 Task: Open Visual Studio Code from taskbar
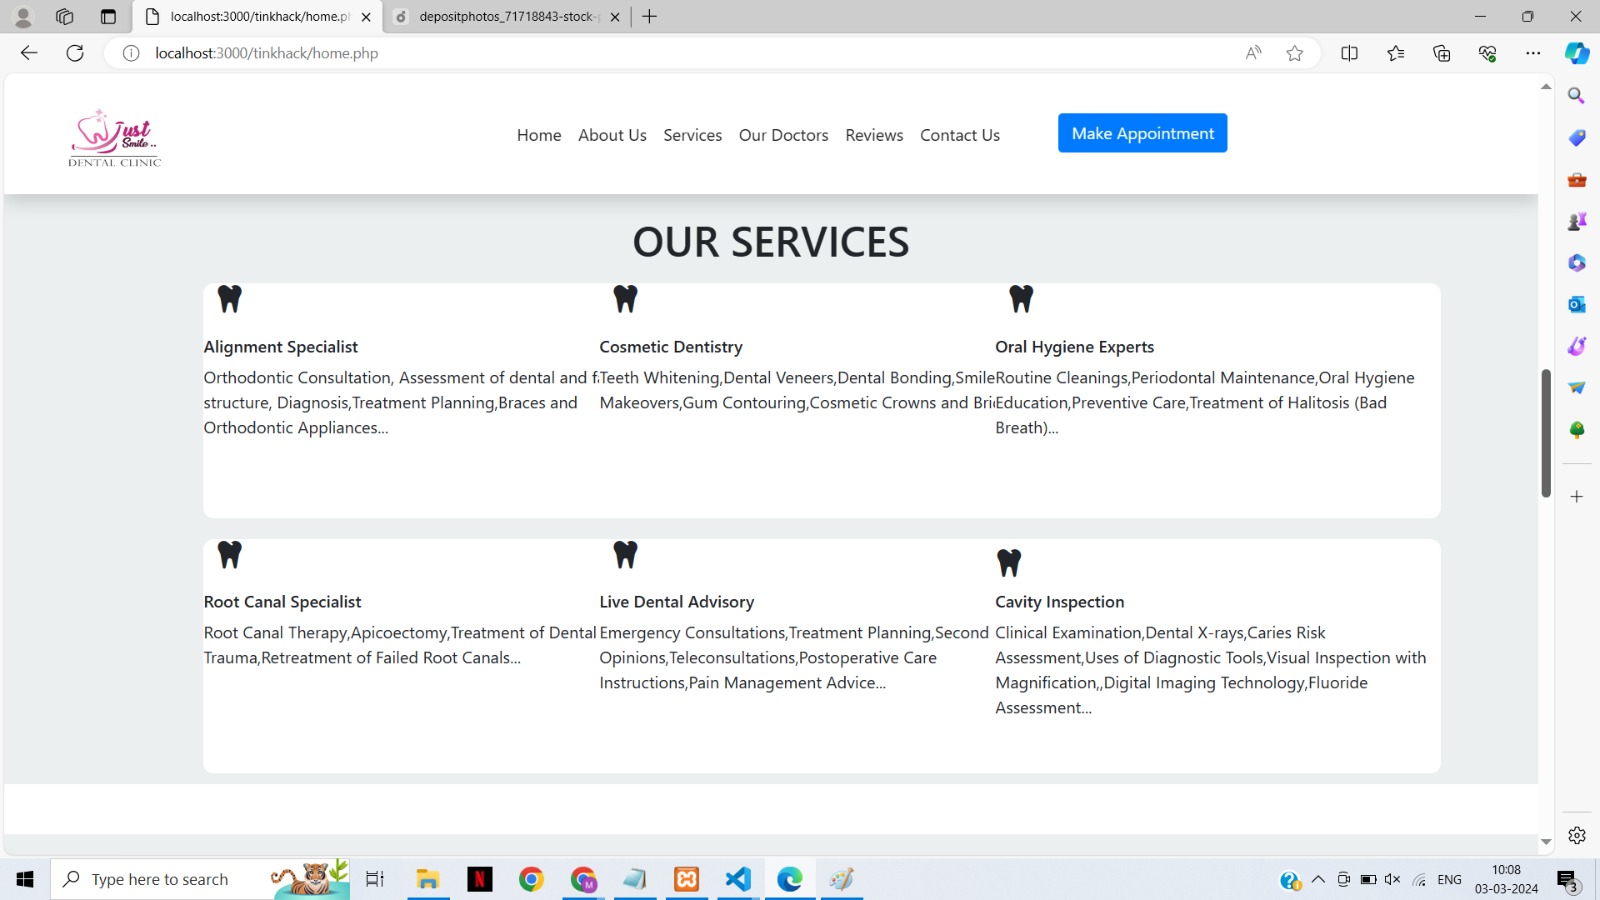pos(738,879)
